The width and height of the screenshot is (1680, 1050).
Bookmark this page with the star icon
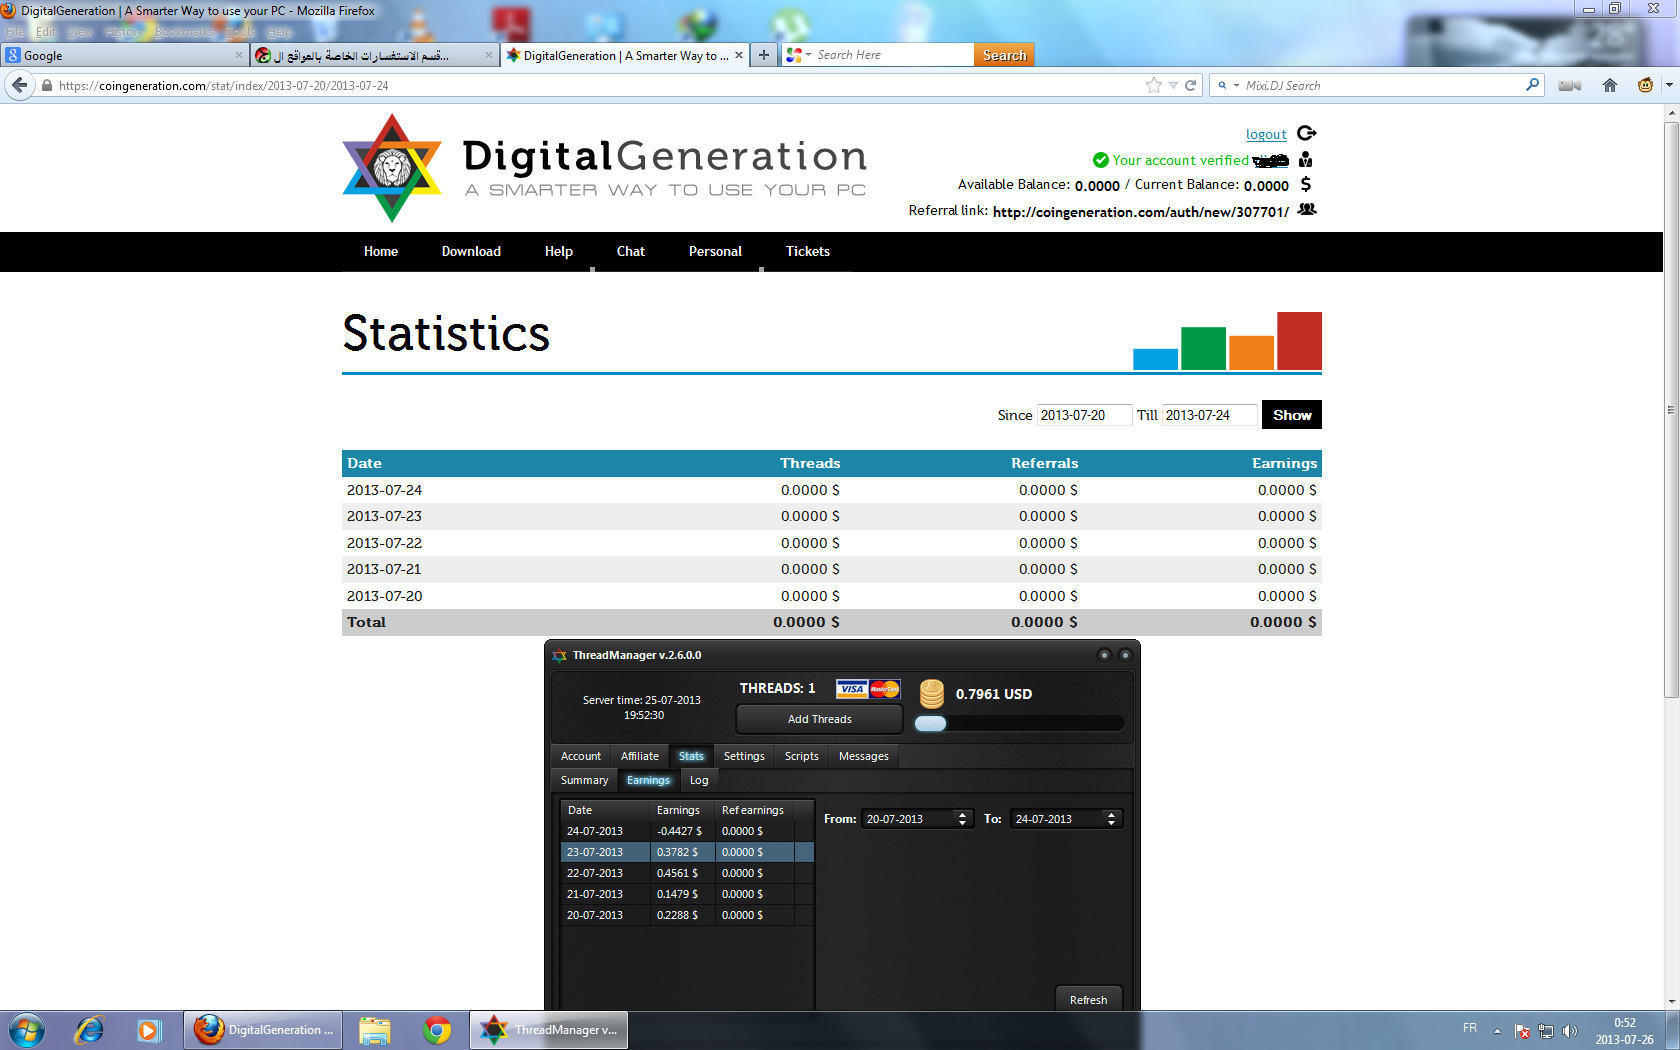[1154, 85]
